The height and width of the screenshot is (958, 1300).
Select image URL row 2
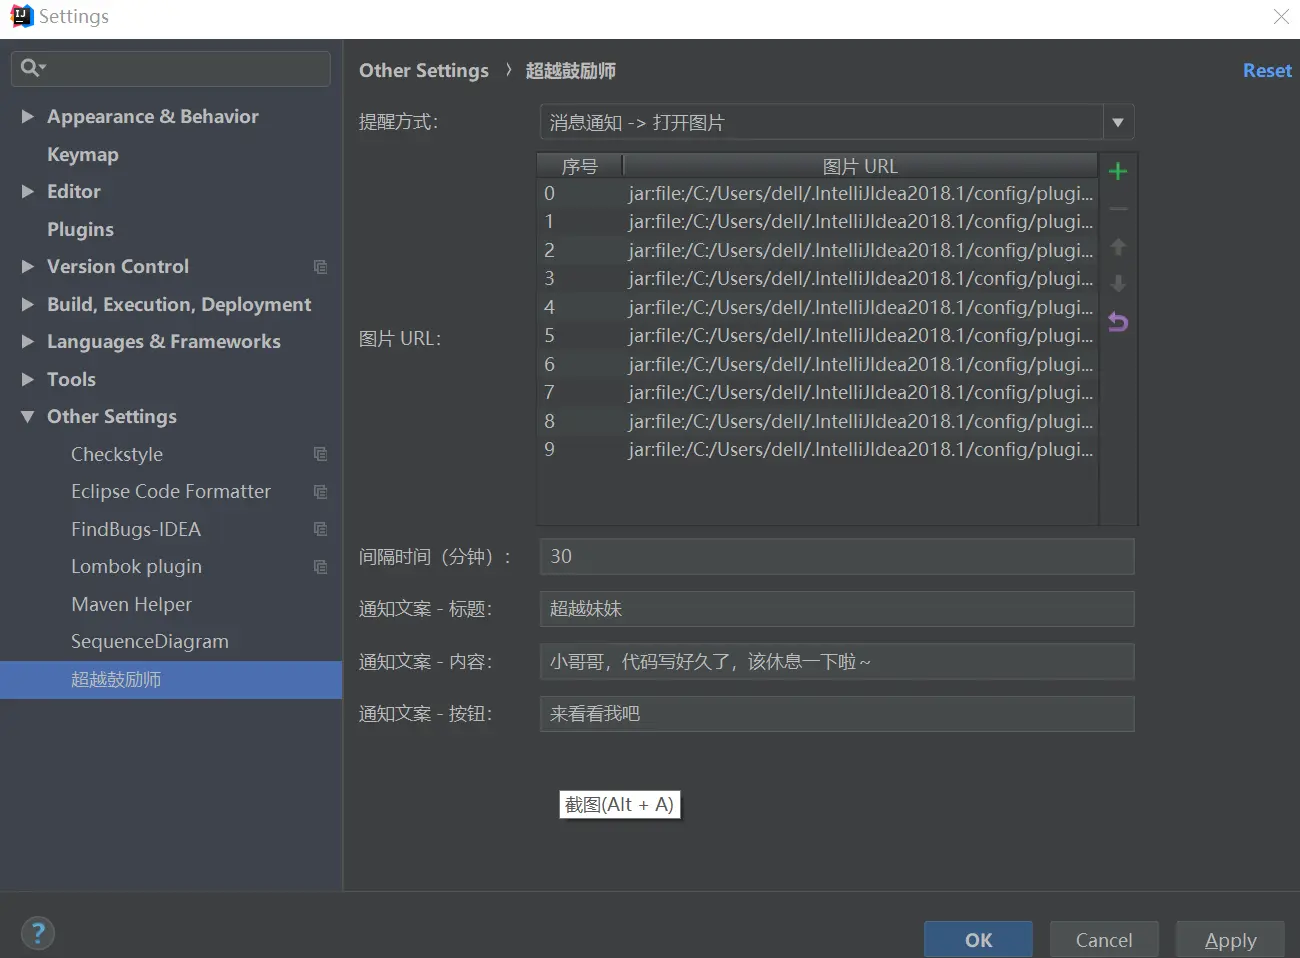click(818, 251)
